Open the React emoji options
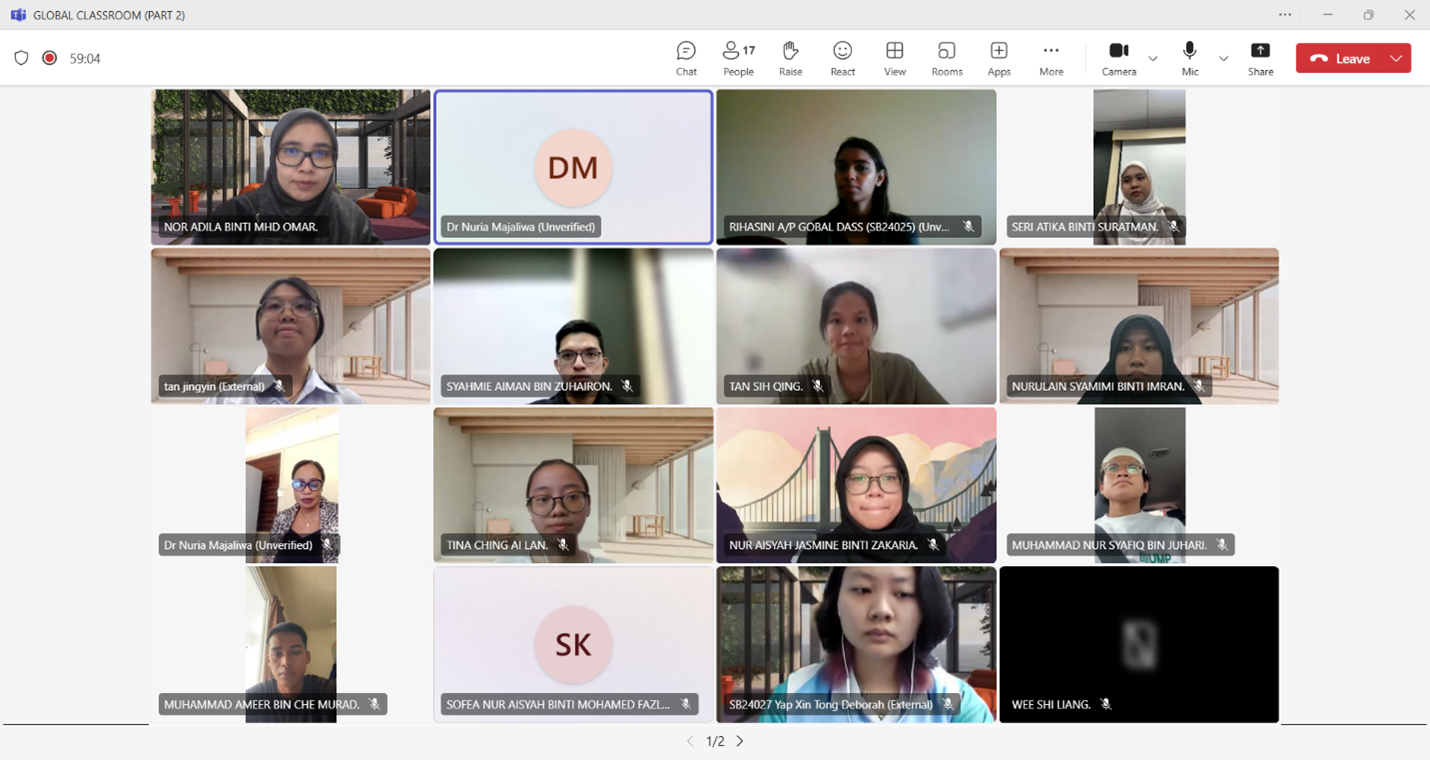 843,58
